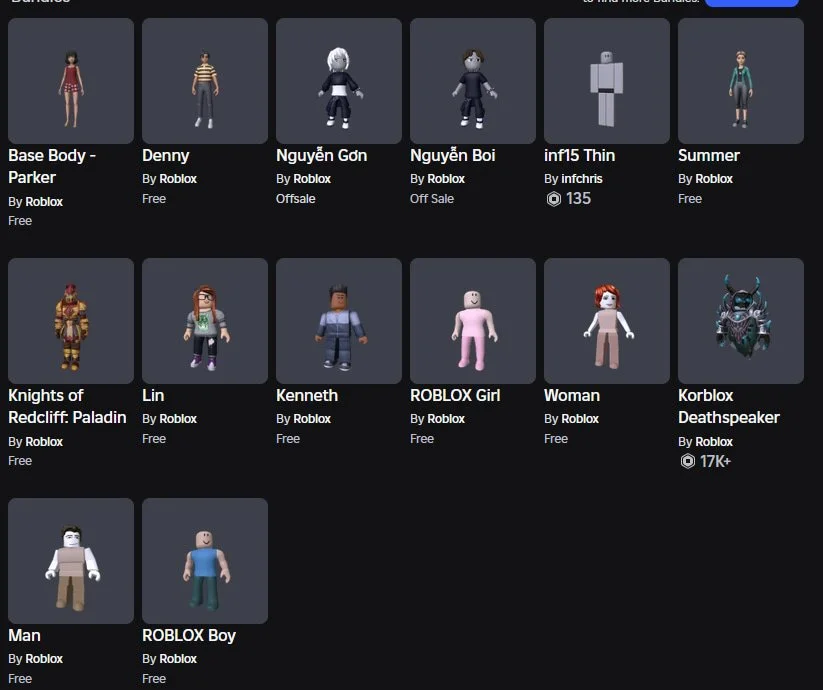823x690 pixels.
Task: Open the Summer bundle thumbnail
Action: point(741,81)
